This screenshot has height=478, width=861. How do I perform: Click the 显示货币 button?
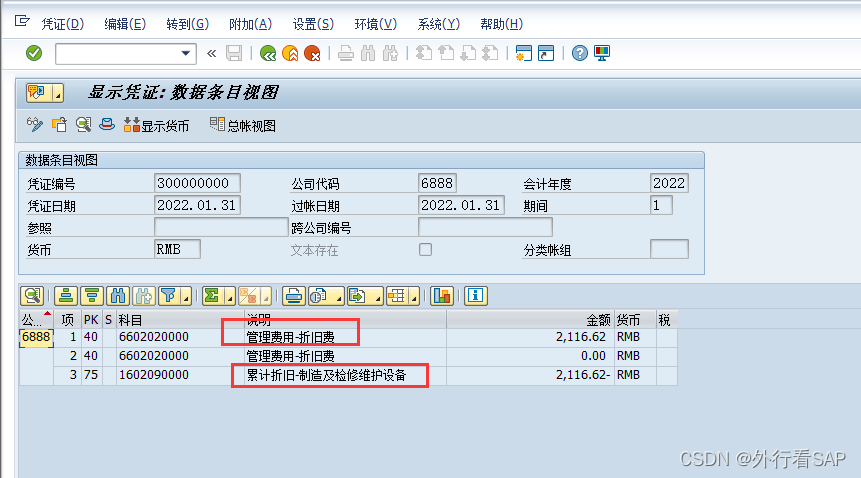click(x=156, y=125)
